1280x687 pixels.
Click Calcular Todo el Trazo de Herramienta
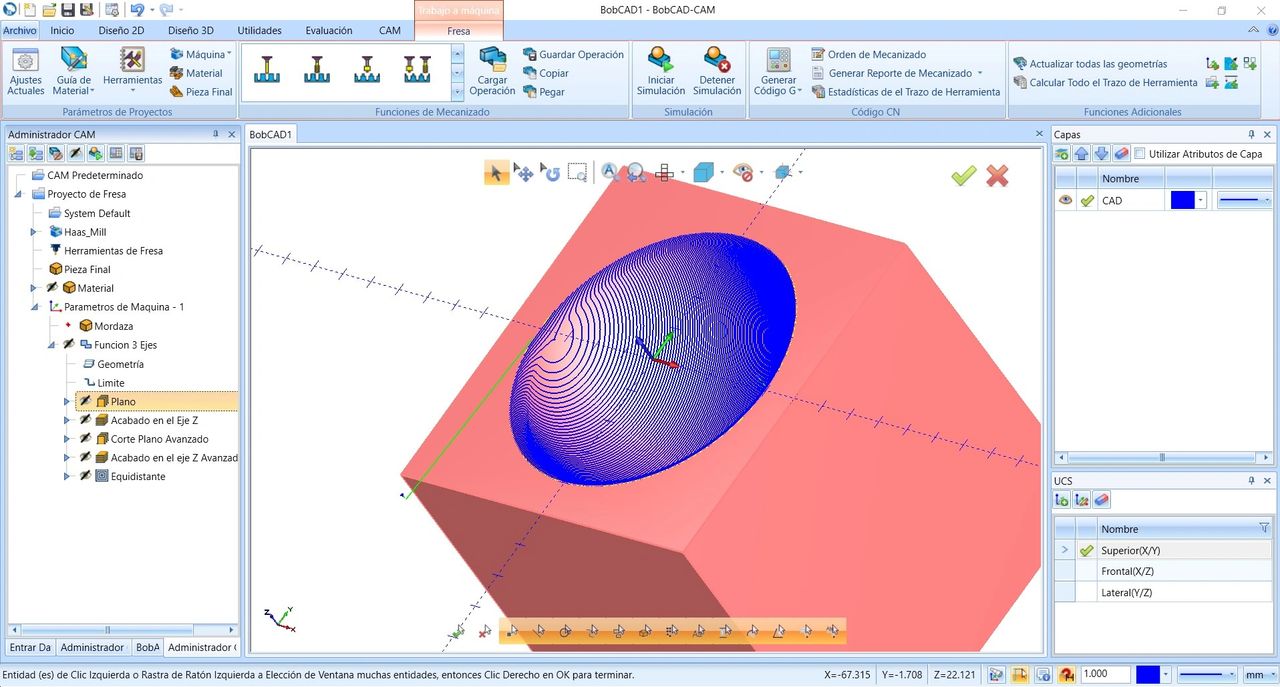coord(1104,83)
